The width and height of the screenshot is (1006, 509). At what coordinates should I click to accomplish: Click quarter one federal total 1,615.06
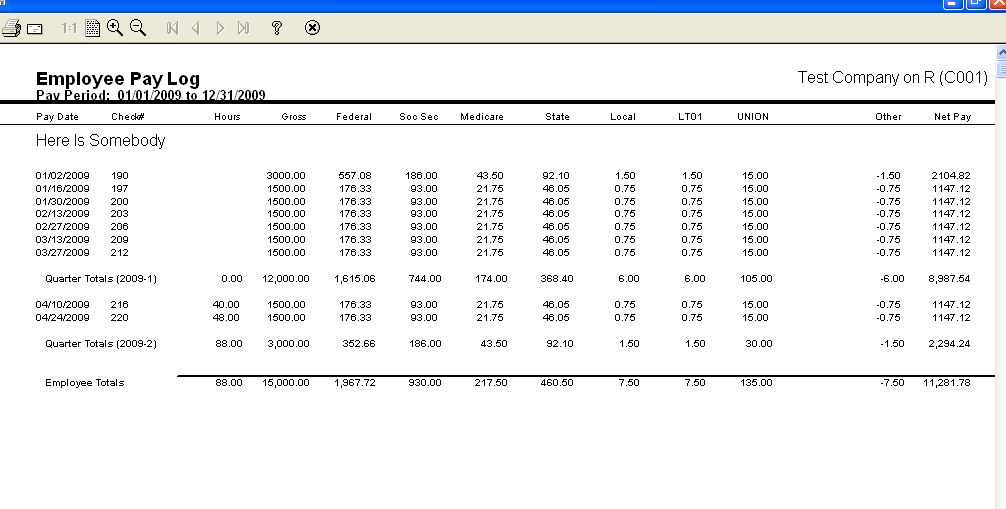pos(355,279)
